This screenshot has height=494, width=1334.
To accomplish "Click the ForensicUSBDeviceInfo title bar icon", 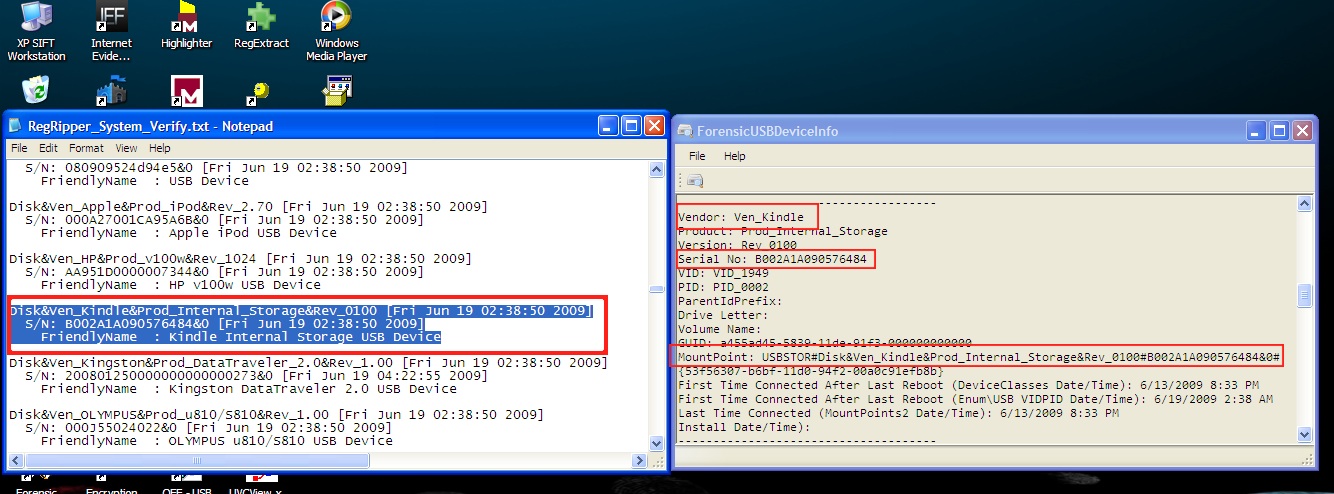I will pos(684,131).
